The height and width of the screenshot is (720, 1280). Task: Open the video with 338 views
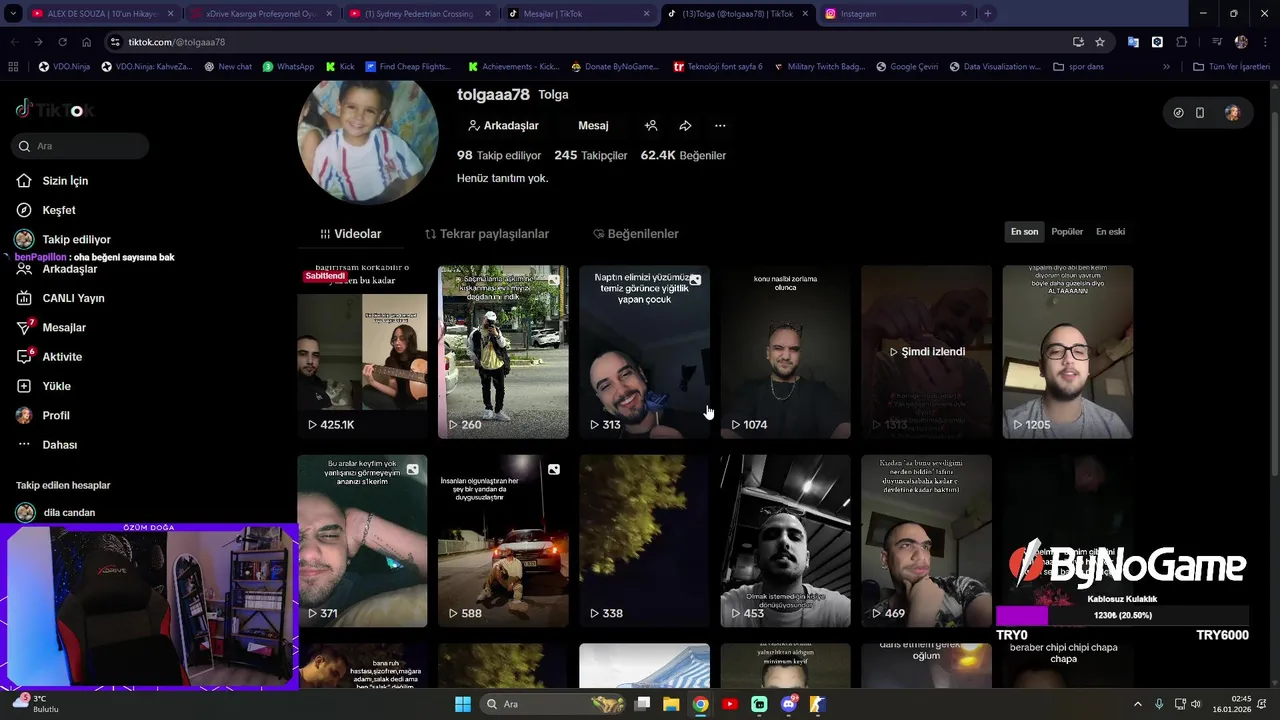tap(644, 541)
